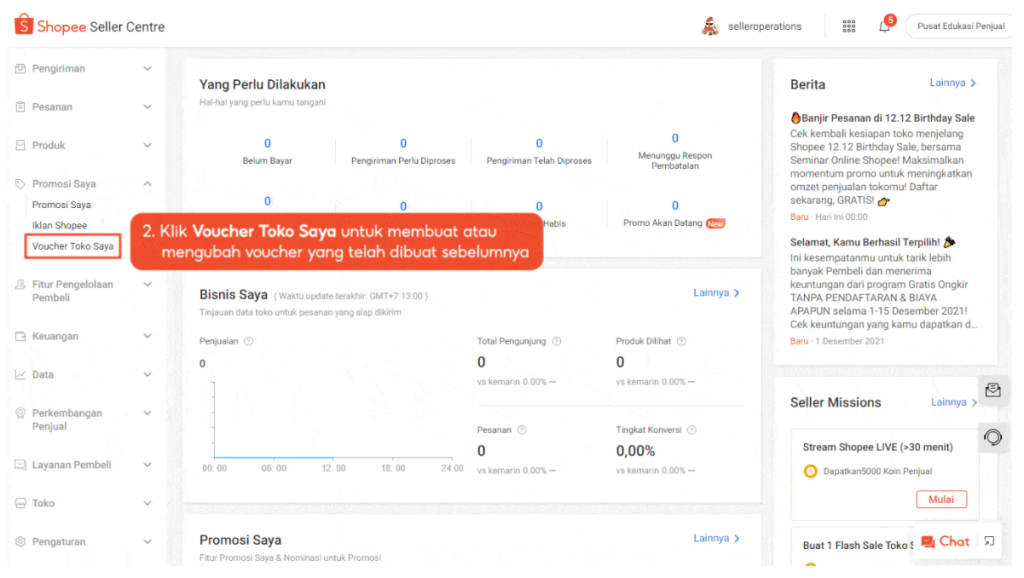1024x578 pixels.
Task: Click the Belum Bayar count
Action: pos(267,144)
